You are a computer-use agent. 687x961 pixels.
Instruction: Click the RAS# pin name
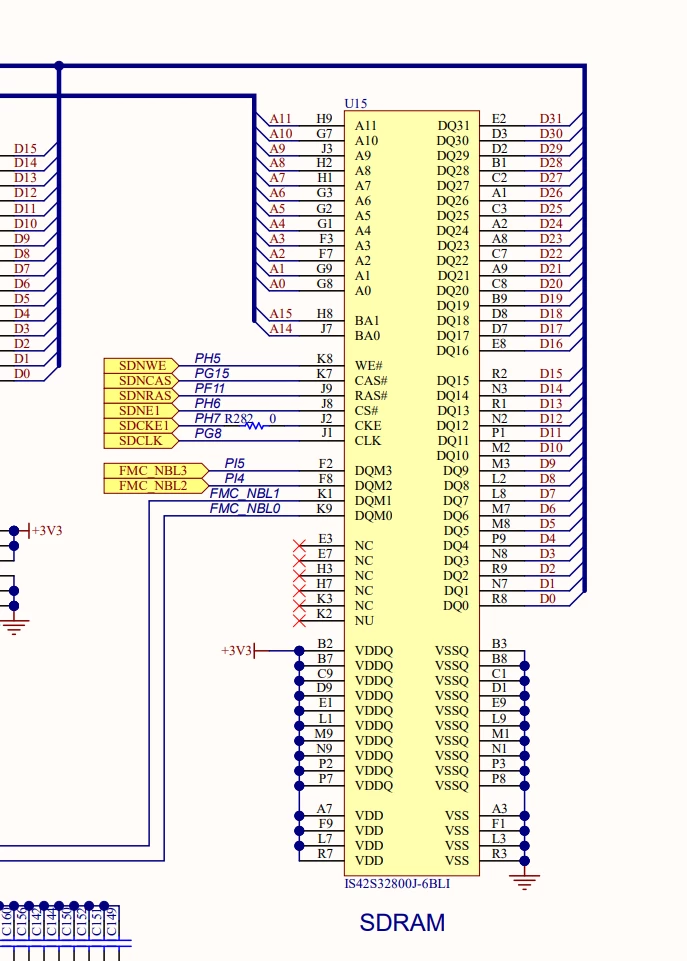[x=371, y=395]
